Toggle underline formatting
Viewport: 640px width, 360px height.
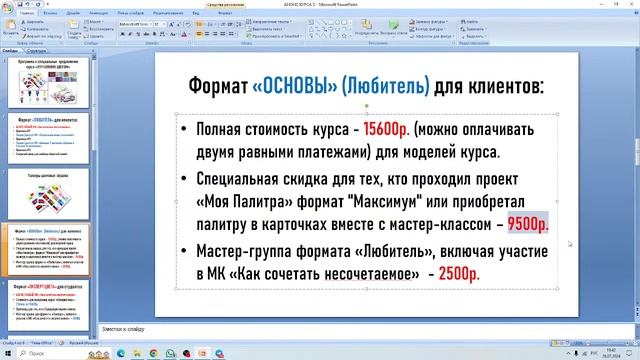point(138,34)
